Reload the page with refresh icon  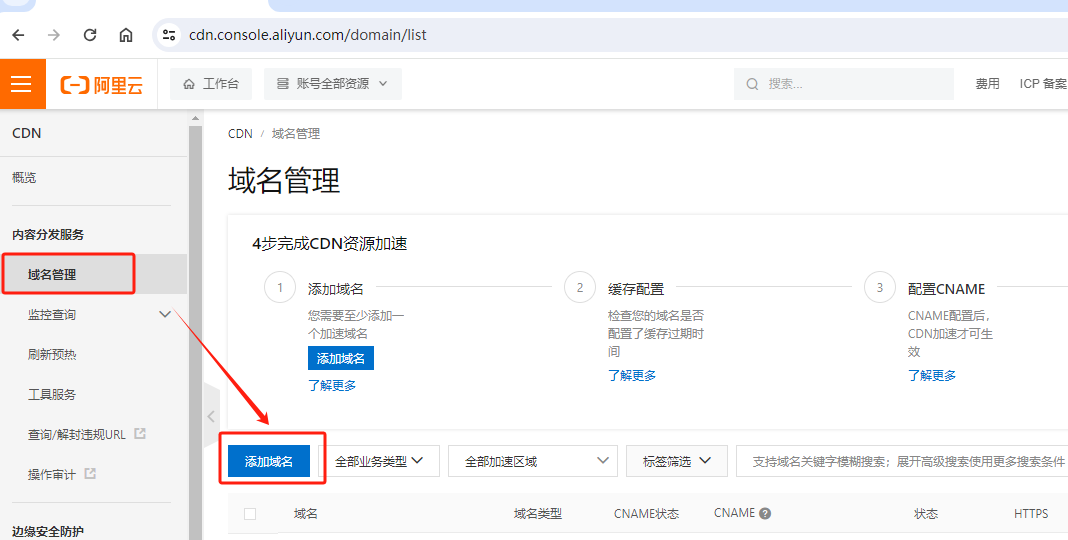click(90, 35)
